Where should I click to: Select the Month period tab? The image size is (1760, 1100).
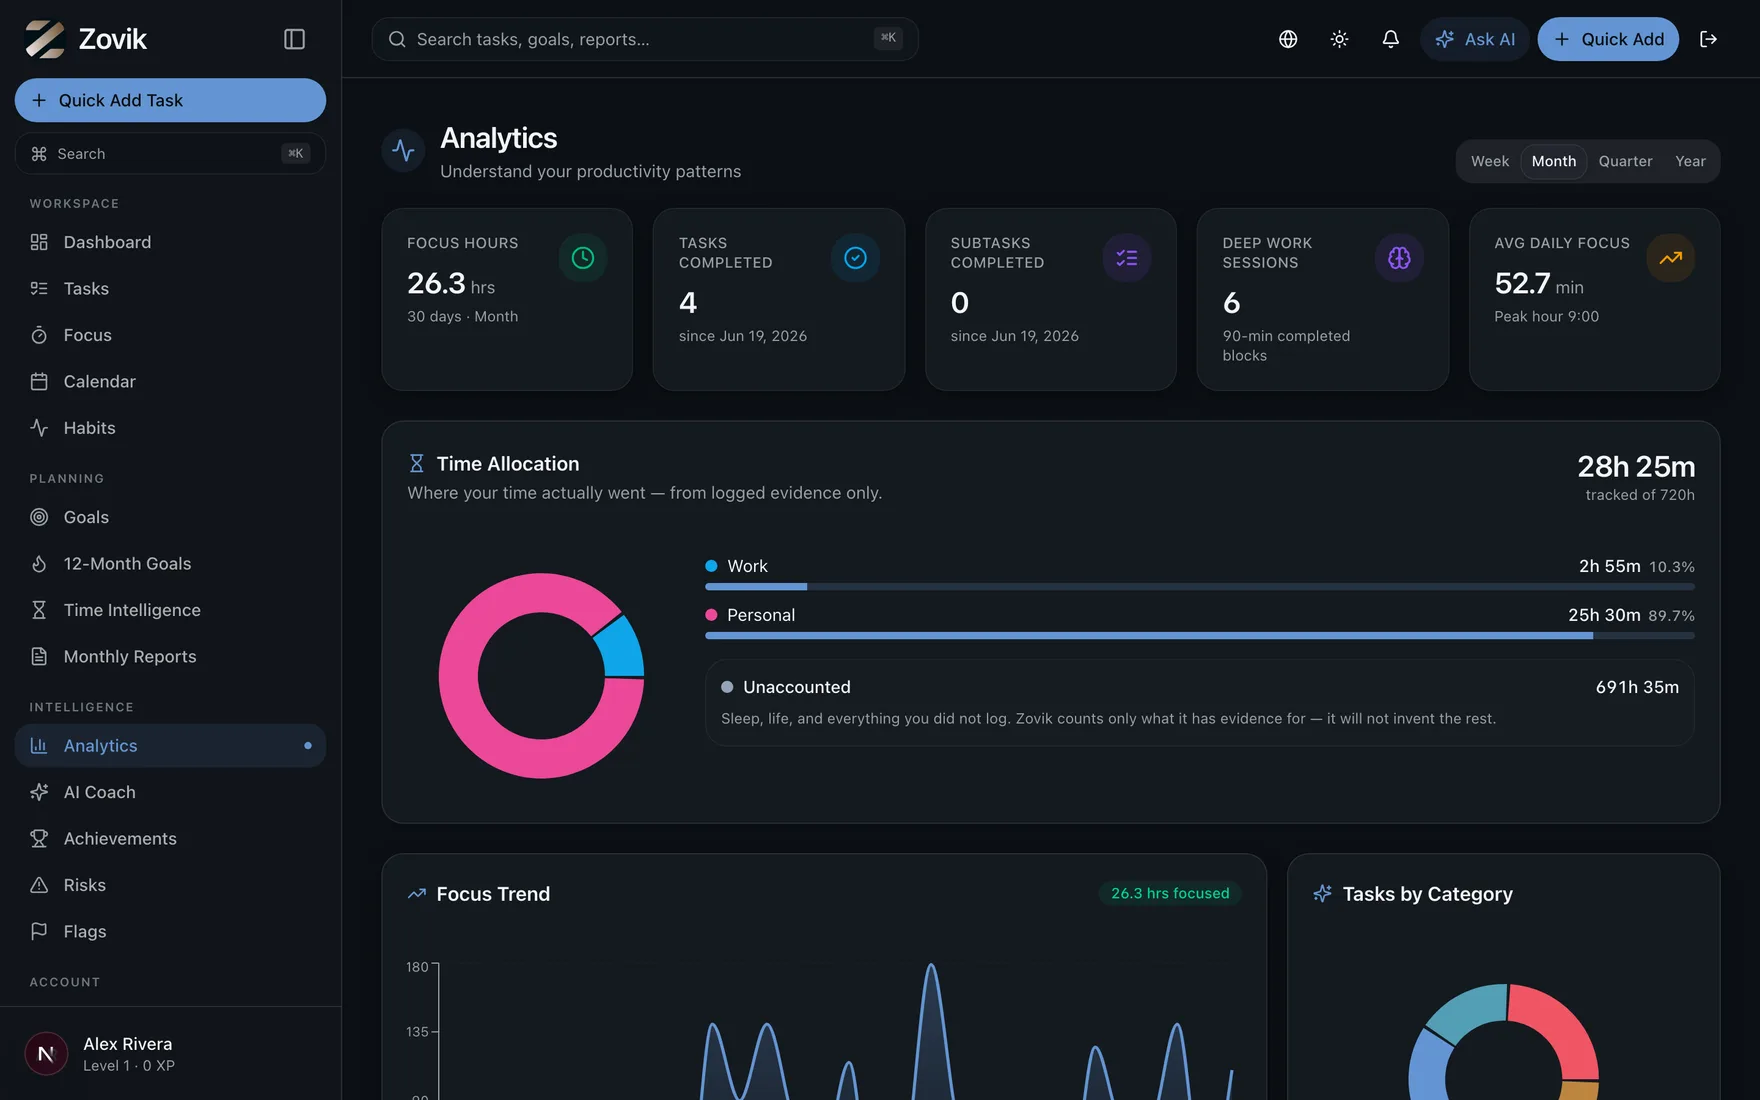click(x=1554, y=161)
